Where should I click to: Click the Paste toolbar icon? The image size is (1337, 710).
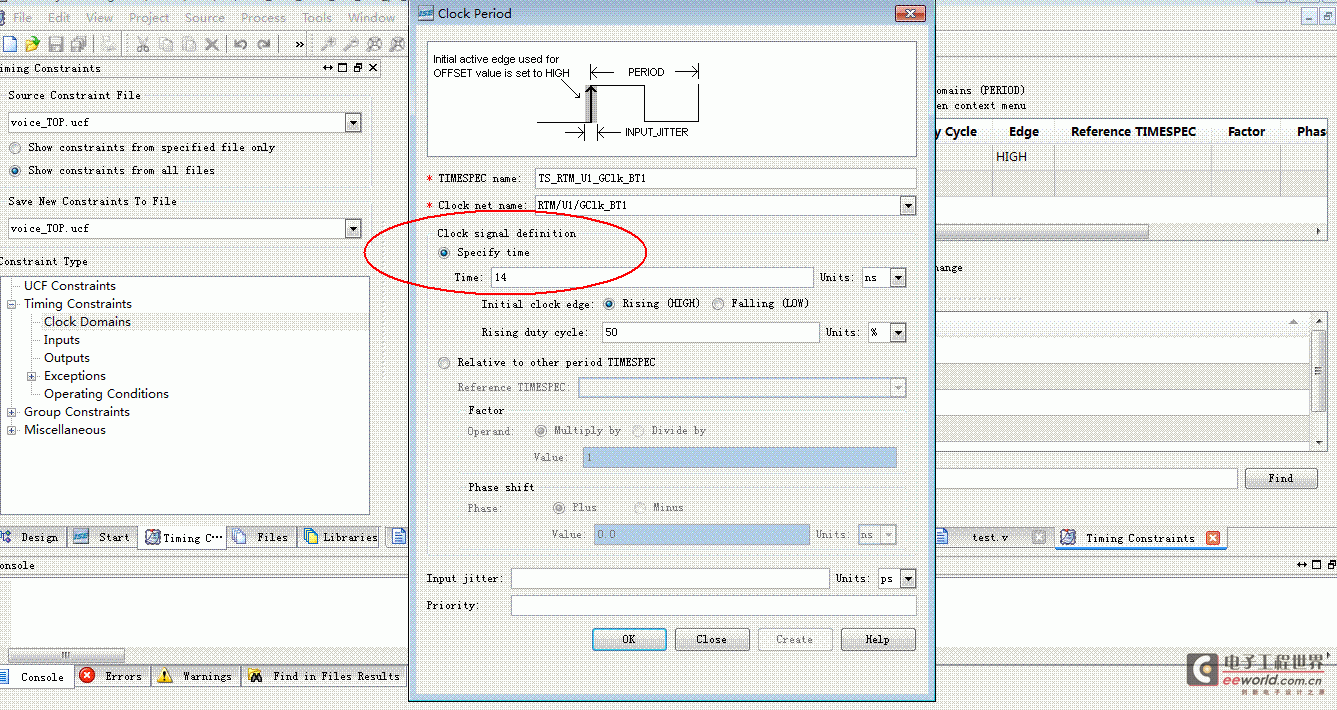[x=189, y=44]
